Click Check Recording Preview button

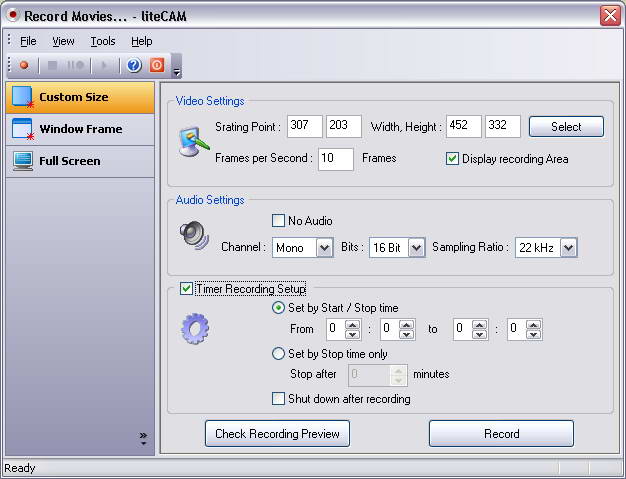pos(277,433)
